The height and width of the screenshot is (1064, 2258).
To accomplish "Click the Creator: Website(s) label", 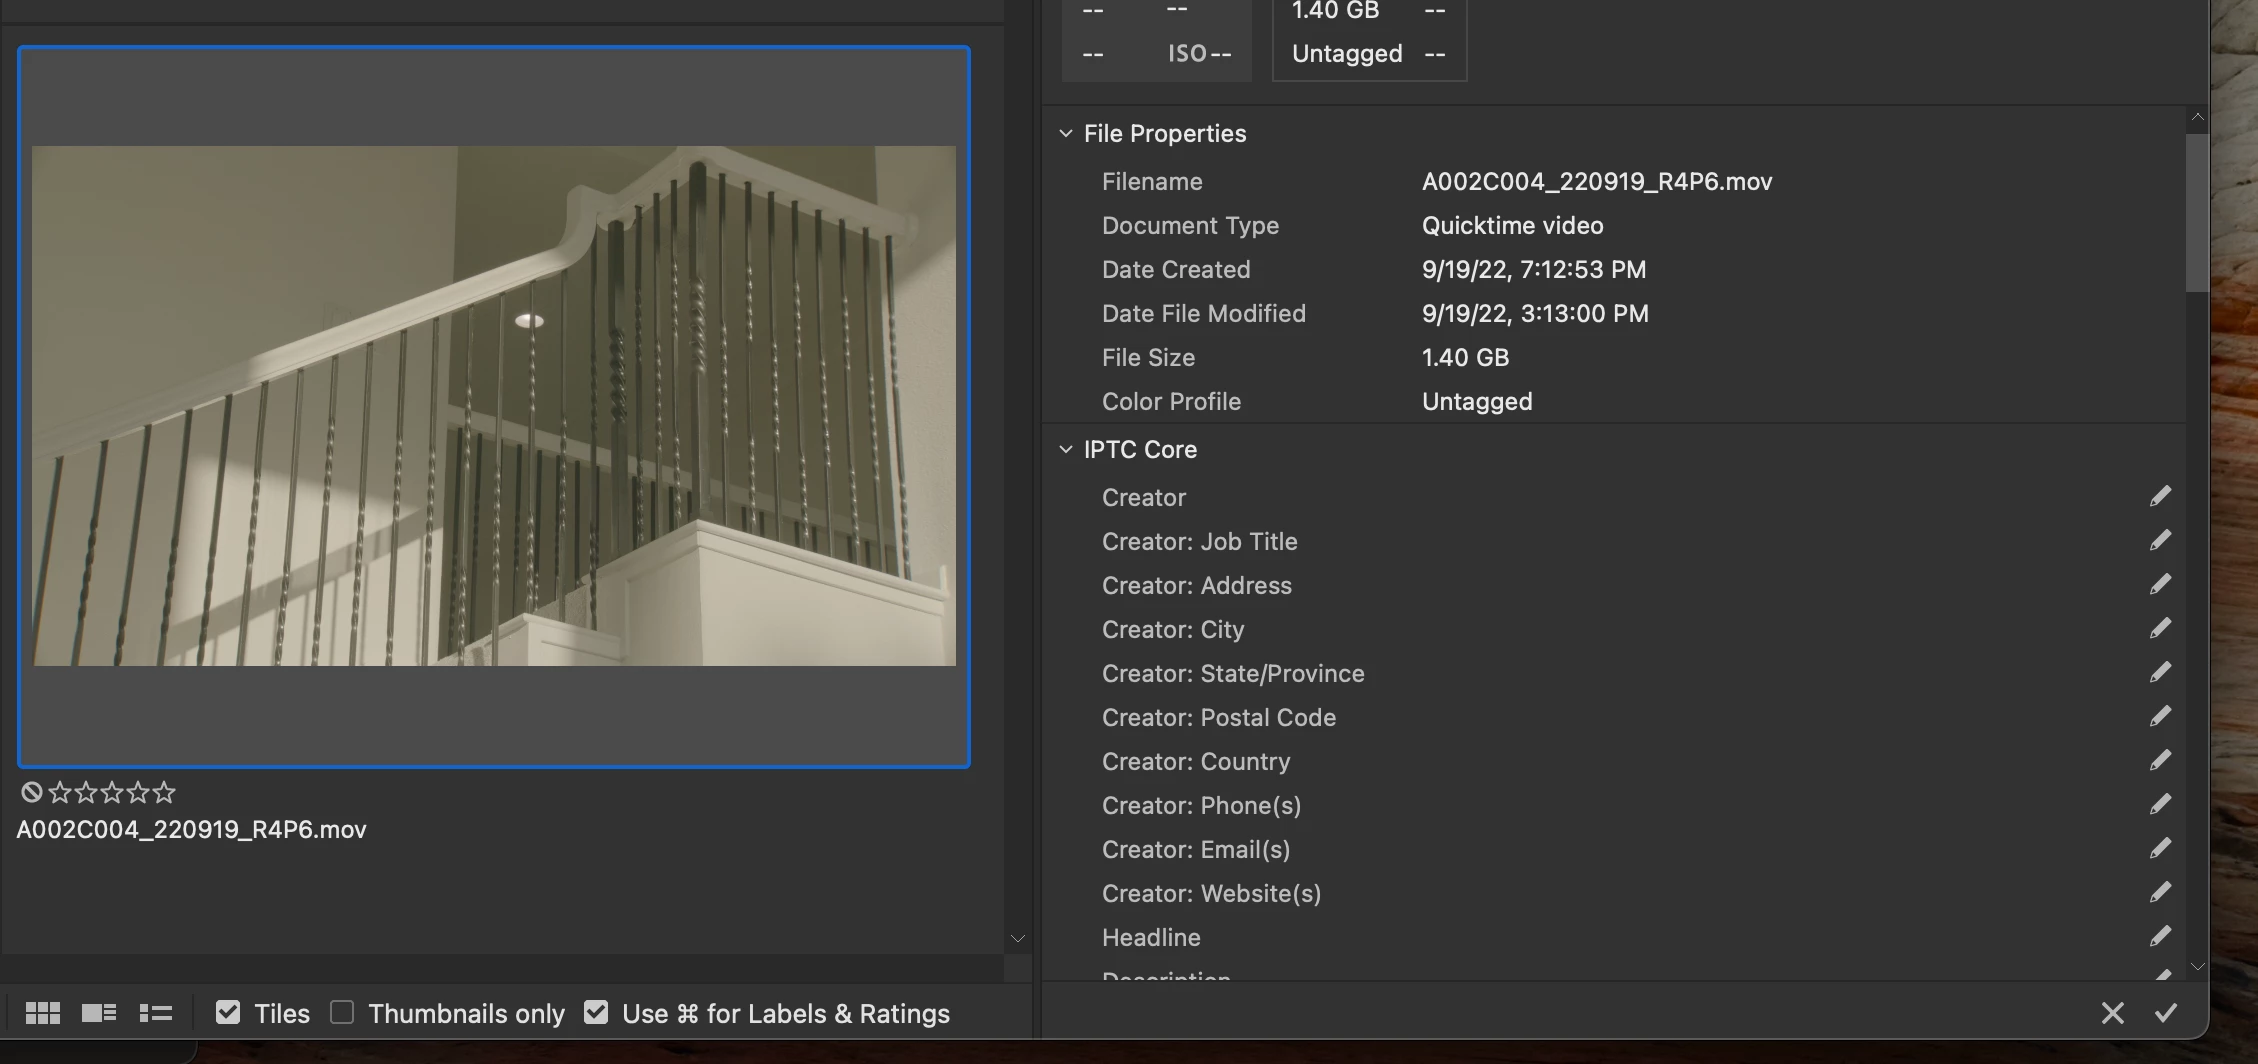I will 1211,894.
